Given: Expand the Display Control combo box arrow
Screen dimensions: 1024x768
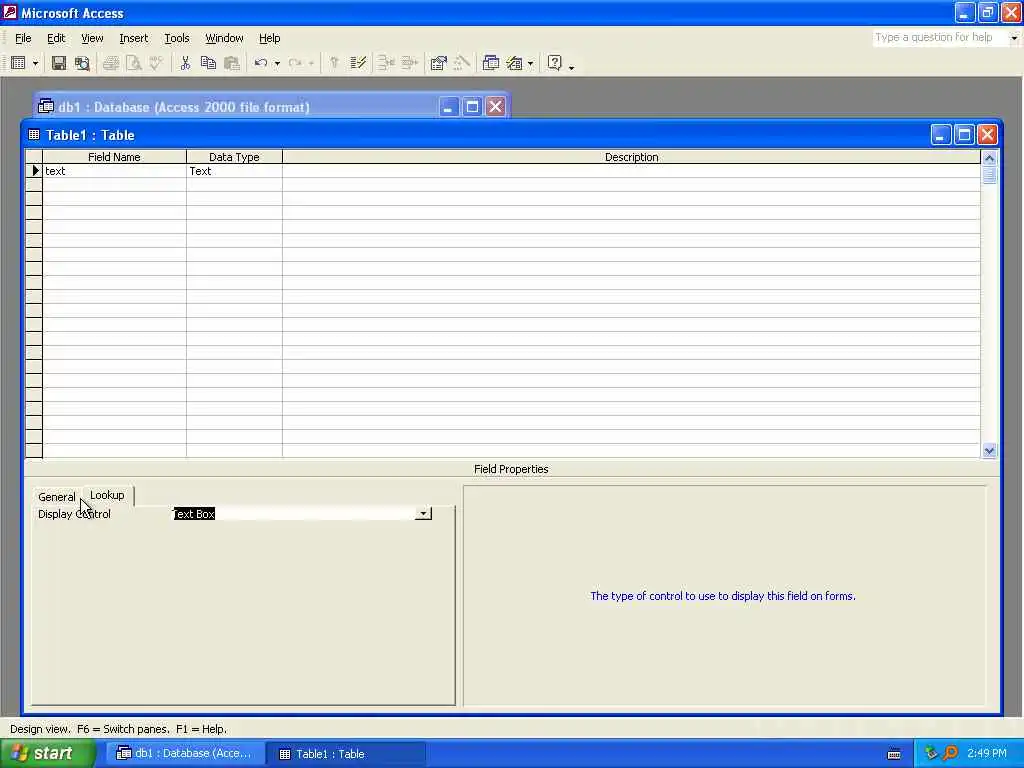Looking at the screenshot, I should click(423, 514).
